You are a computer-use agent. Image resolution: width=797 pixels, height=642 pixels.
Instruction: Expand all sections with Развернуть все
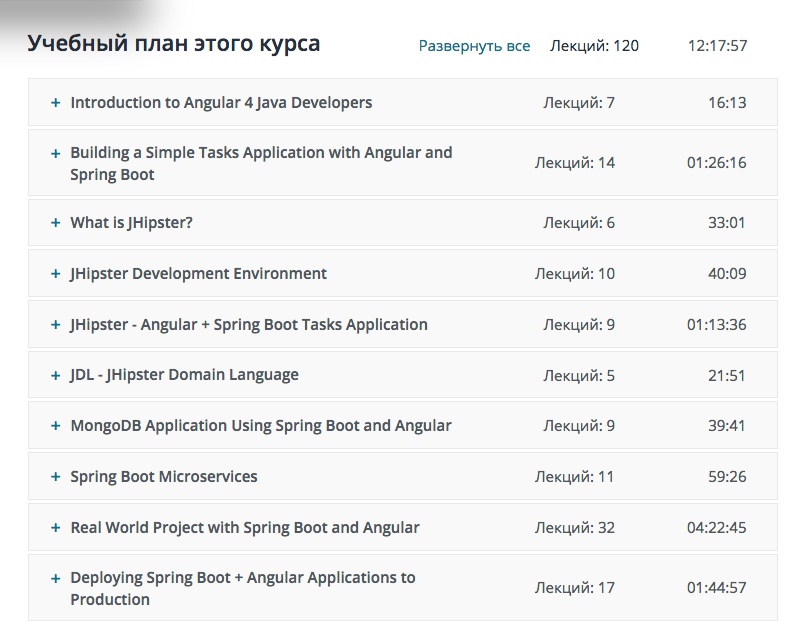(474, 46)
